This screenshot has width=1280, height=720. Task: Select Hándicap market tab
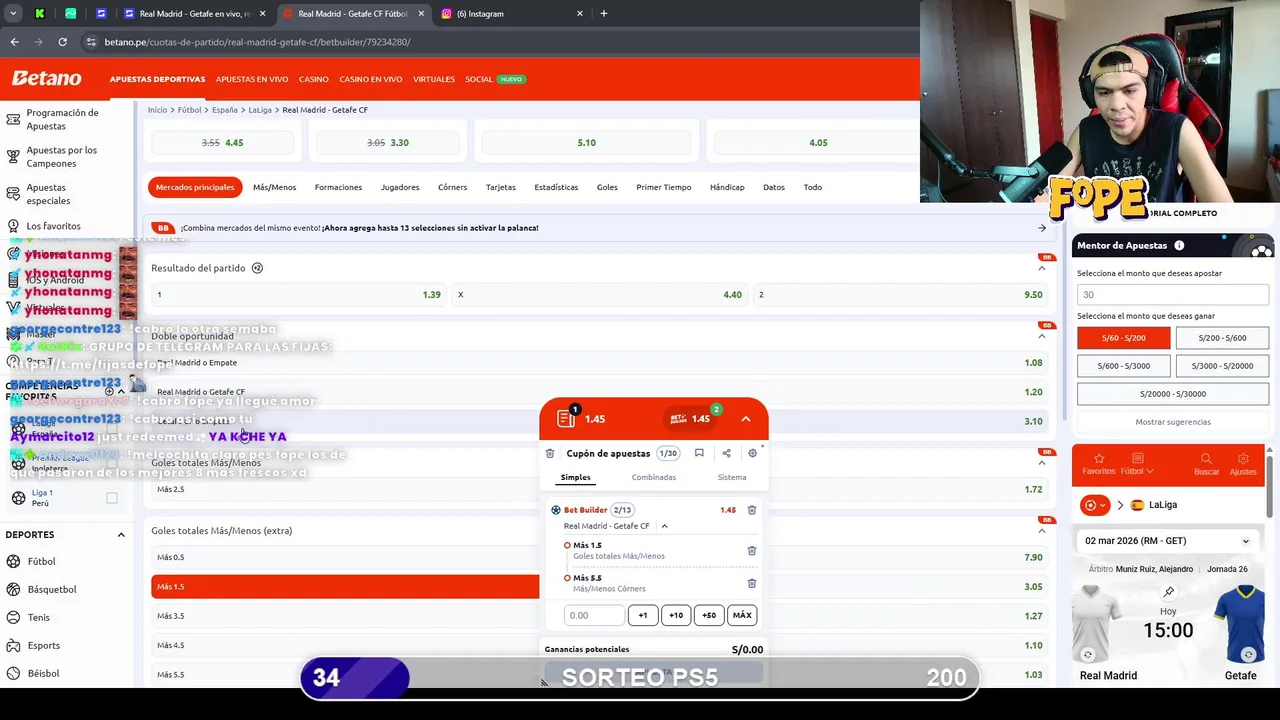[727, 187]
